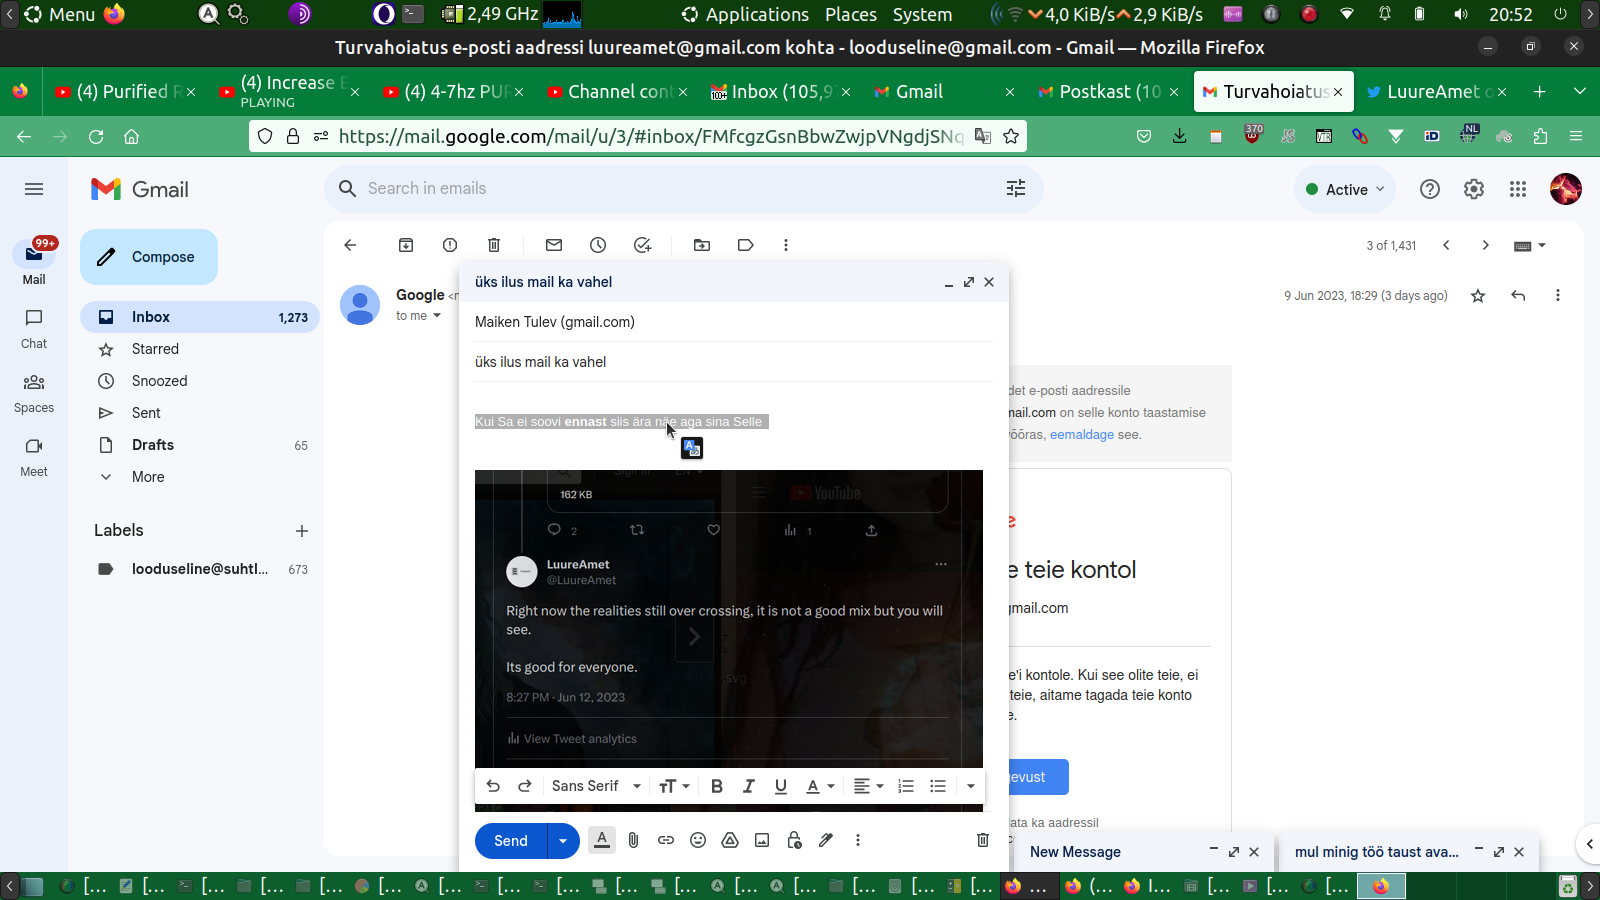Open Gmail Support help icon
Screen dimensions: 1600x900
click(x=1430, y=189)
